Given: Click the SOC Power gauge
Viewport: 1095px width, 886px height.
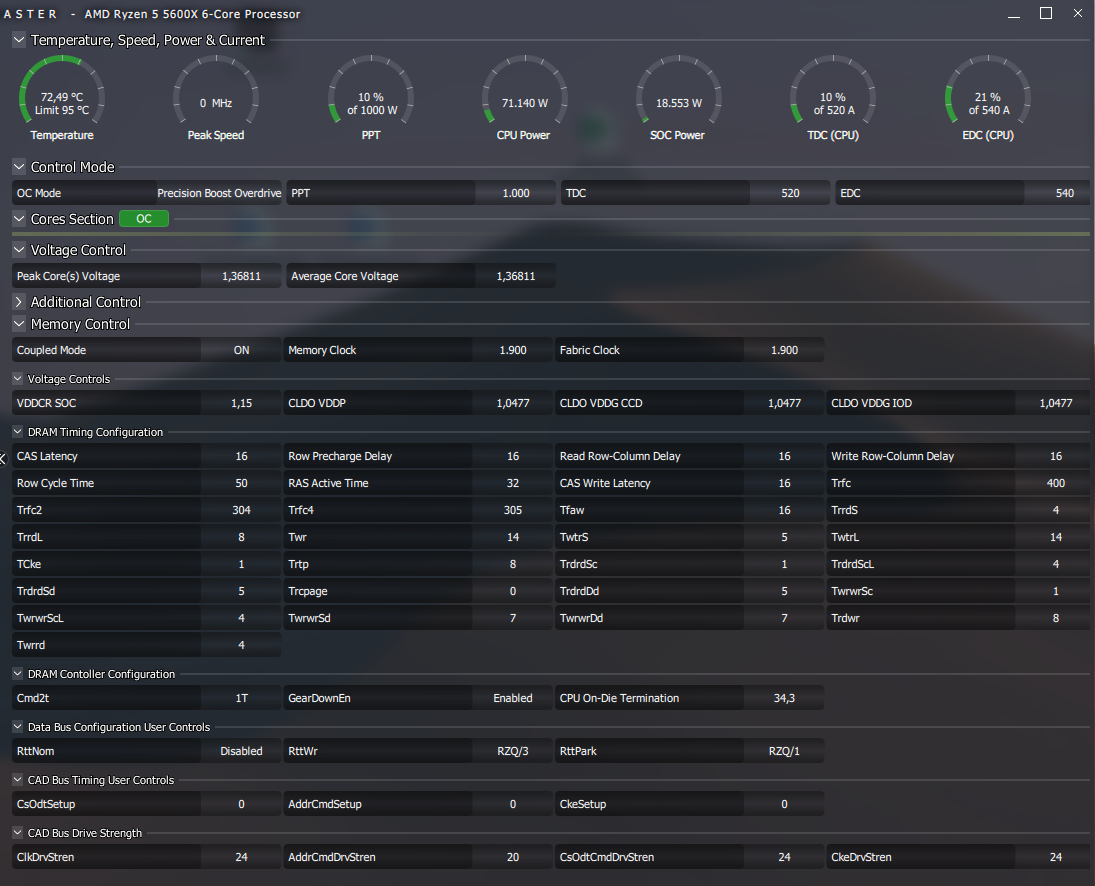Looking at the screenshot, I should coord(678,98).
